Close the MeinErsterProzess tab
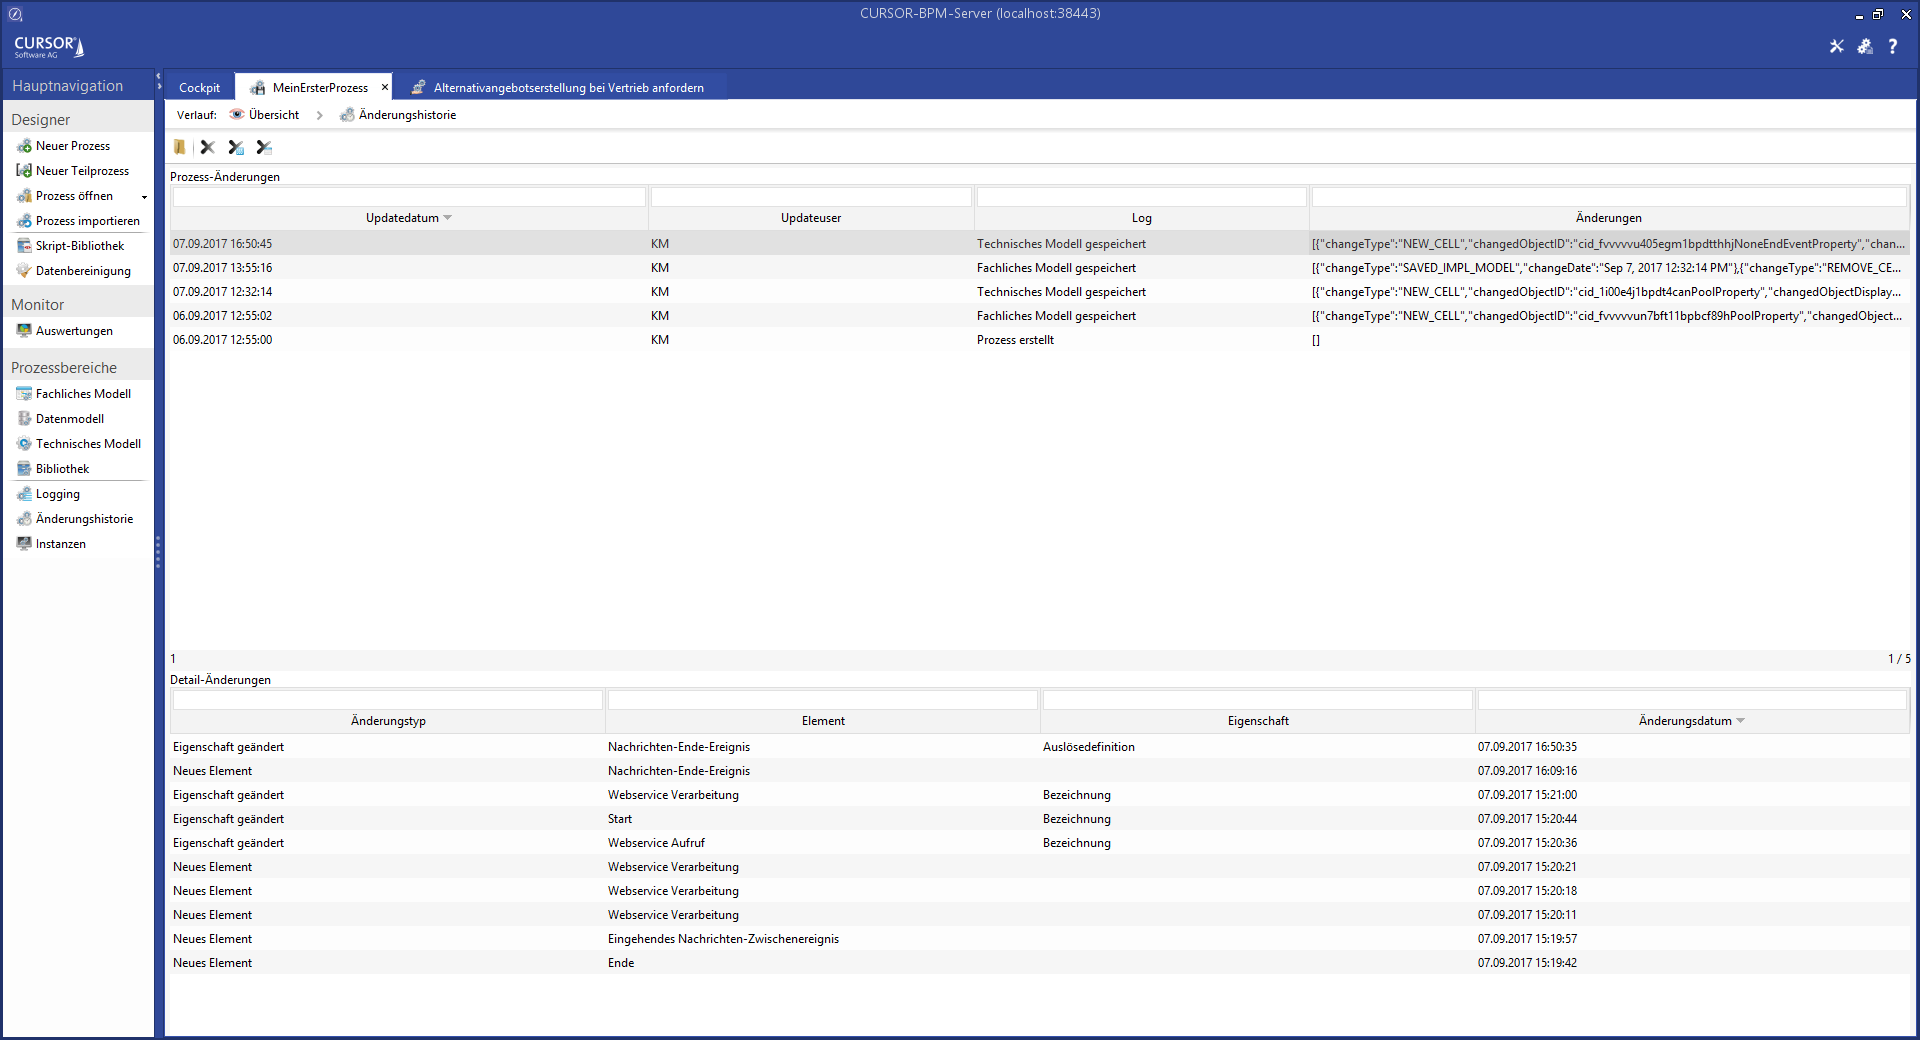1920x1040 pixels. pyautogui.click(x=385, y=87)
